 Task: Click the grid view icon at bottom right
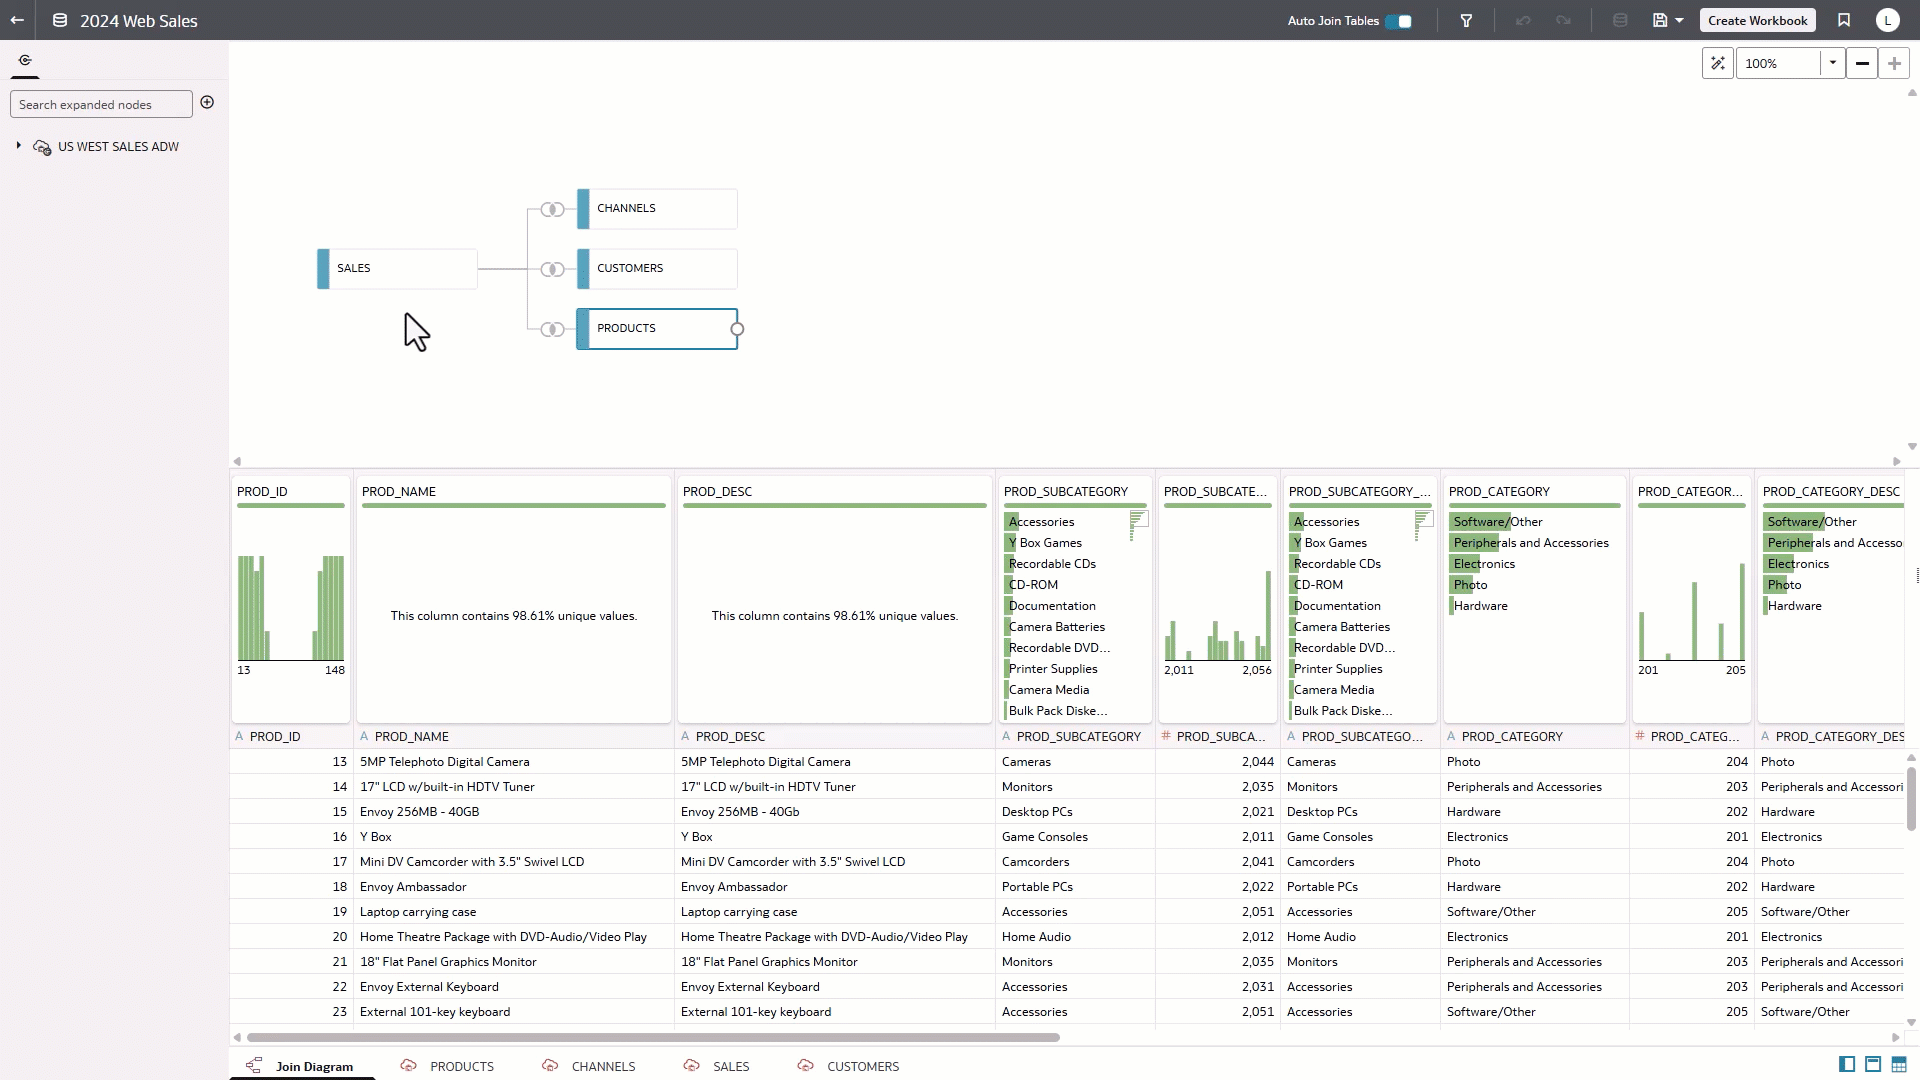1897,1065
